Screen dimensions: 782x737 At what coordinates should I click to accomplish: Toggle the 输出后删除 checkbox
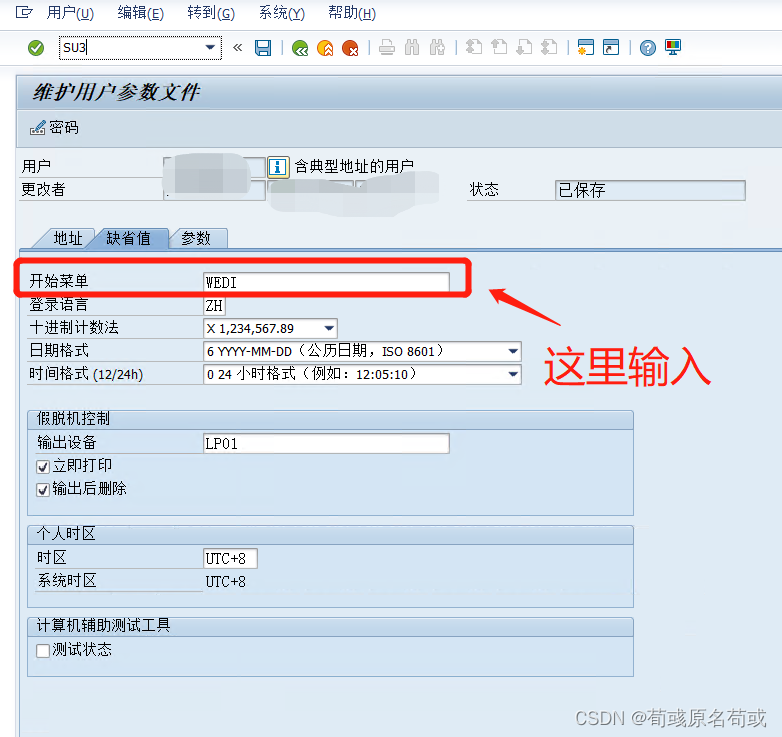click(43, 490)
